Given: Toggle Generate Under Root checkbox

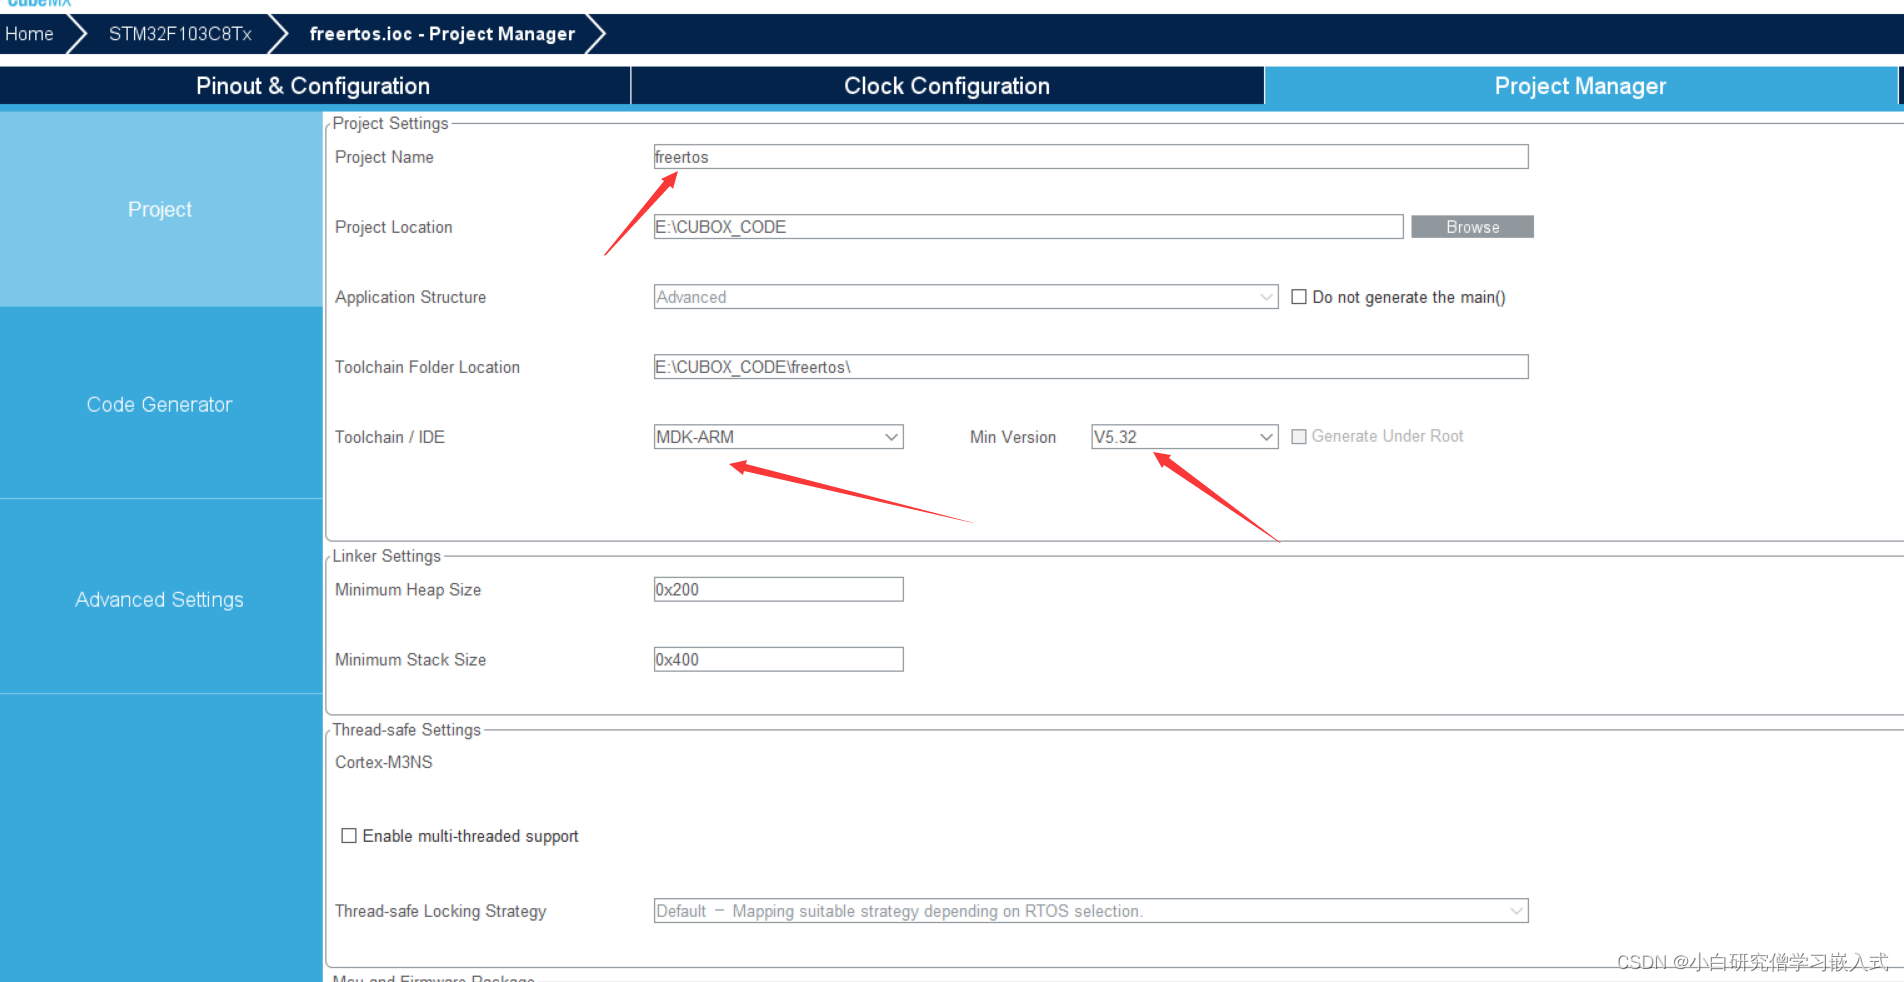Looking at the screenshot, I should (x=1299, y=437).
